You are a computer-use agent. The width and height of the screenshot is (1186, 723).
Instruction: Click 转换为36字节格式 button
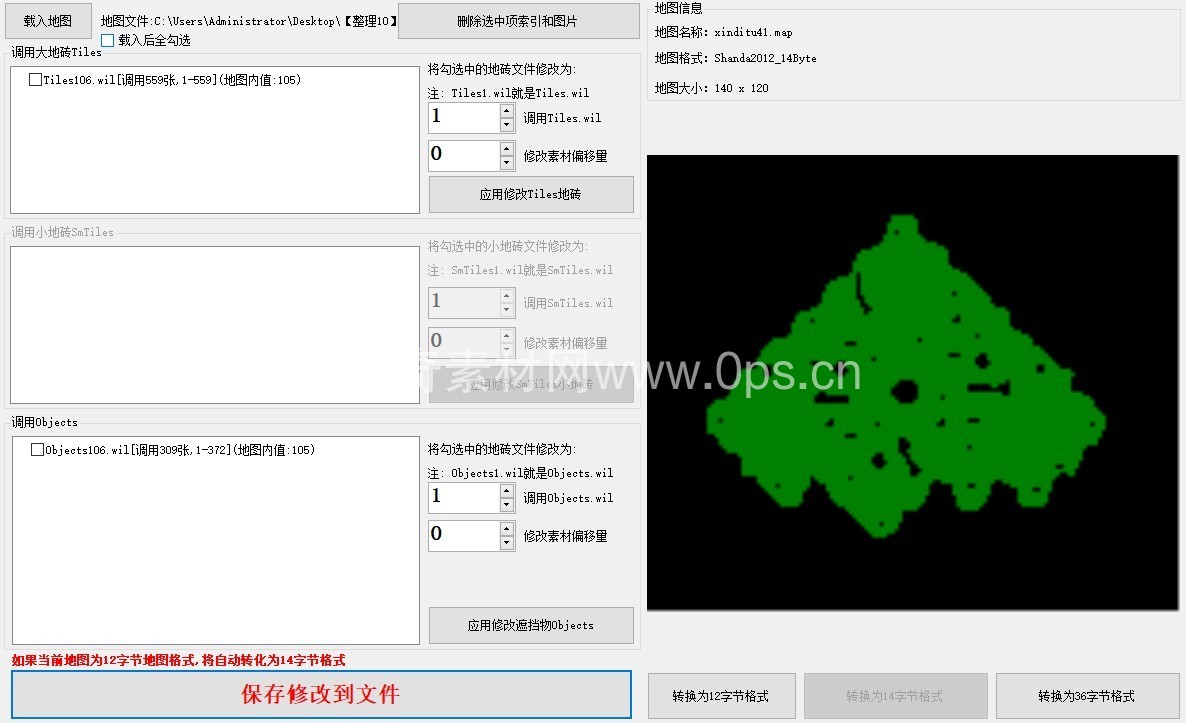click(x=1085, y=696)
